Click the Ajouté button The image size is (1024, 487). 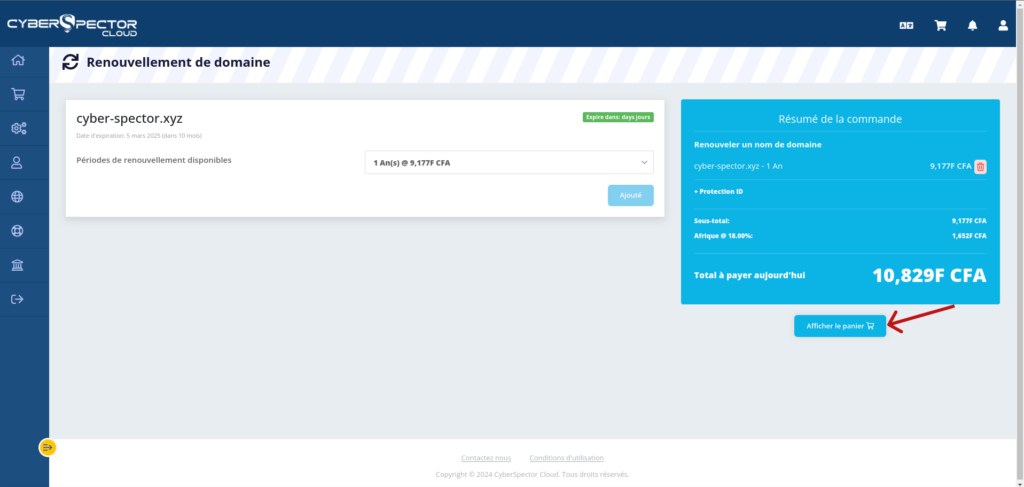tap(630, 195)
